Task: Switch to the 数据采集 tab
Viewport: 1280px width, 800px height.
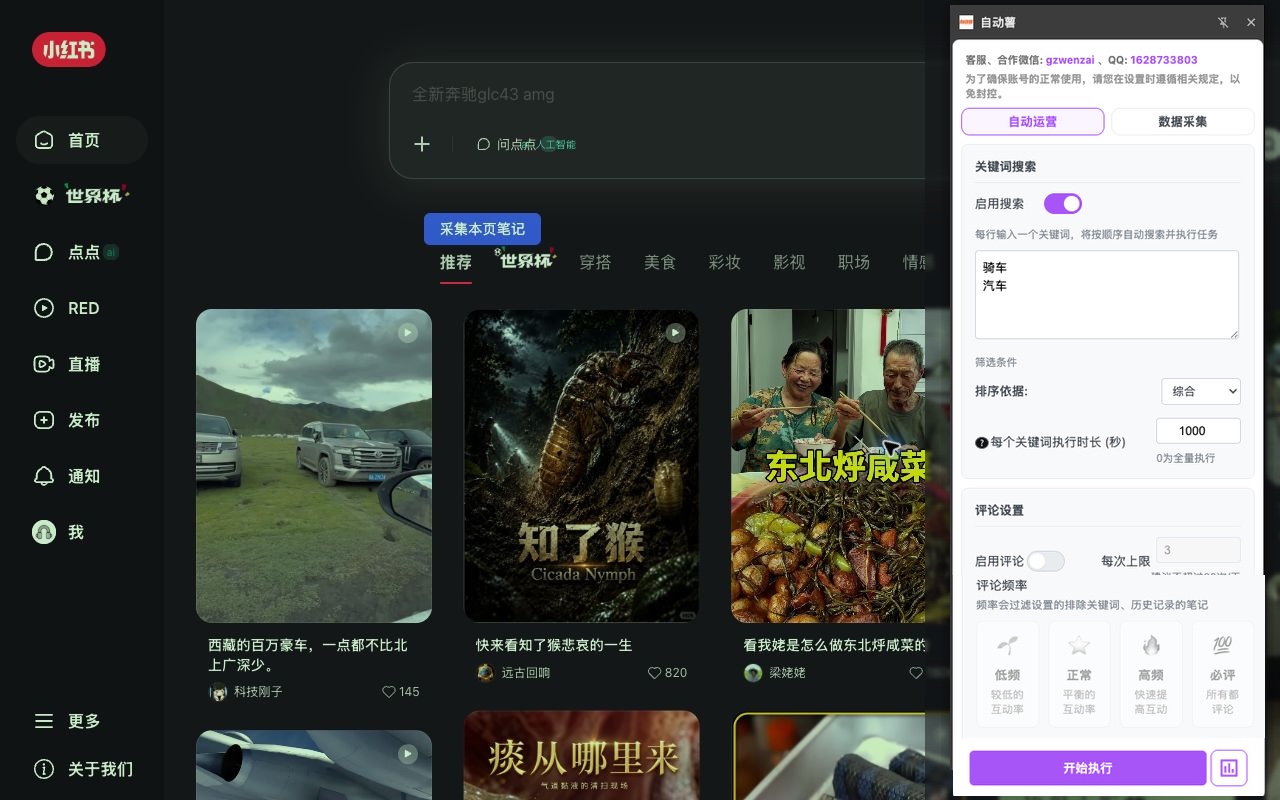Action: tap(1183, 121)
